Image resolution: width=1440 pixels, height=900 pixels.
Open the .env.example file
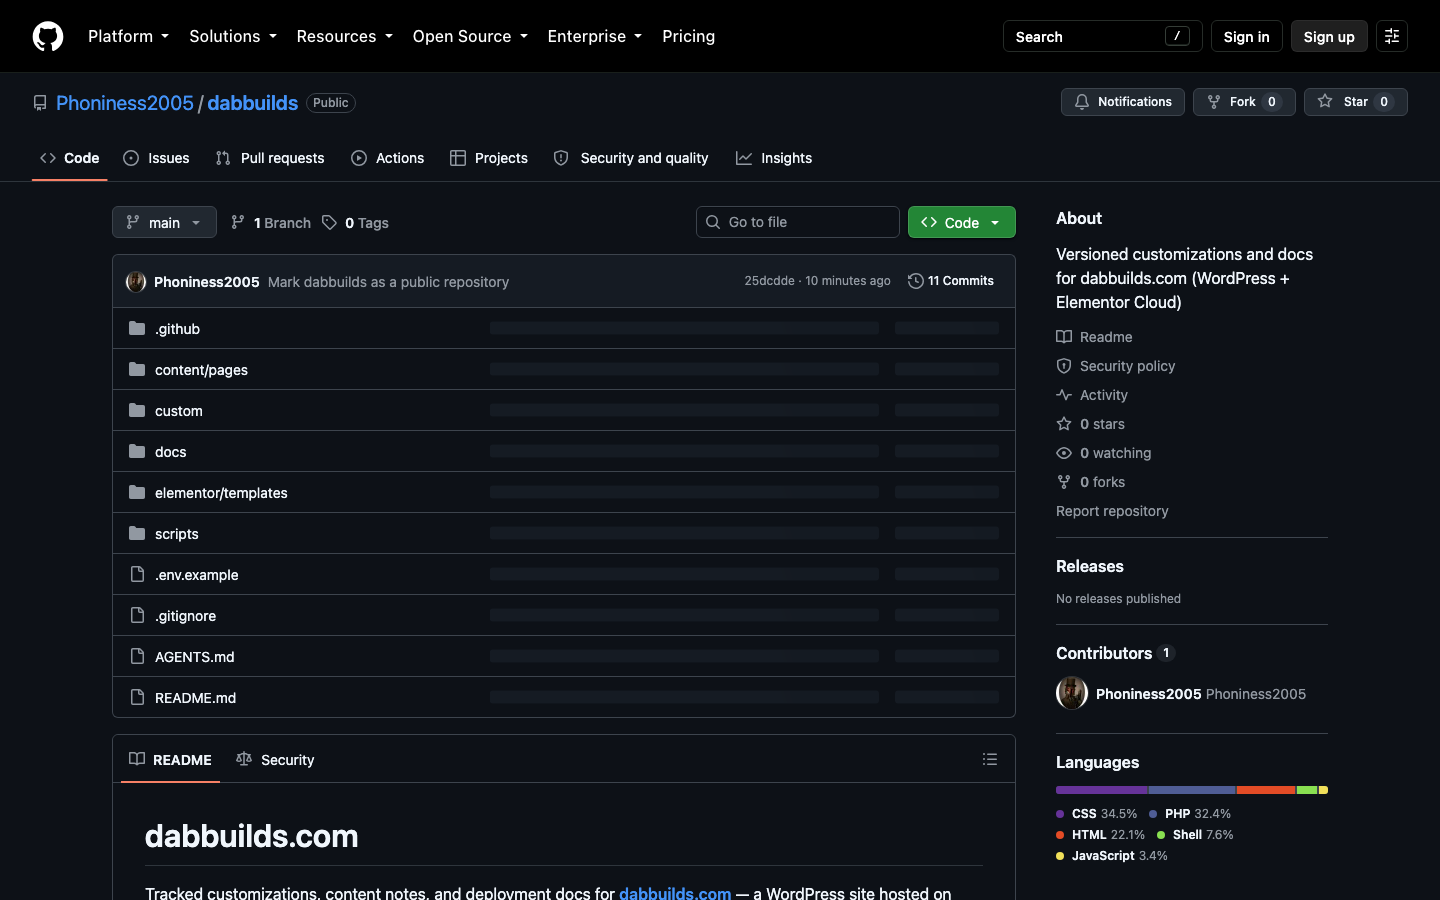[x=197, y=575]
